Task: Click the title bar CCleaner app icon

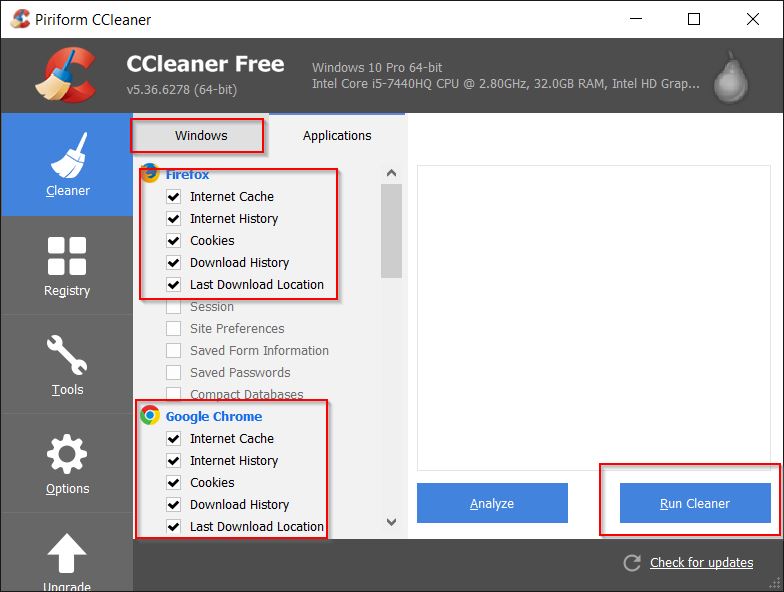Action: click(20, 19)
